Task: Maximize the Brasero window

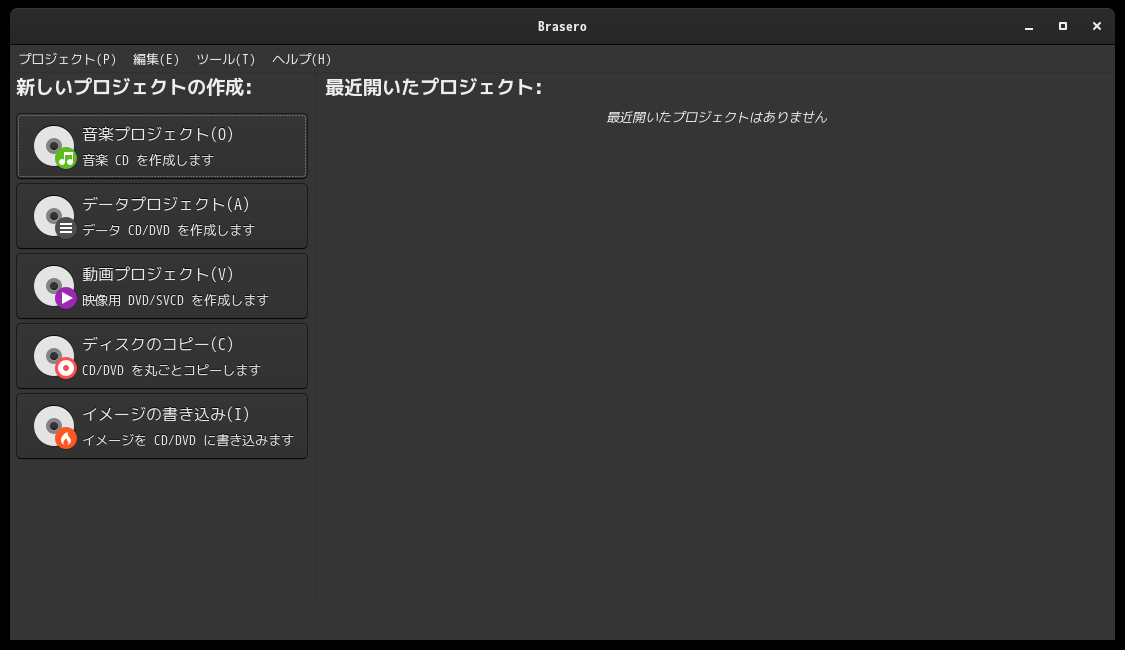Action: [x=1063, y=27]
